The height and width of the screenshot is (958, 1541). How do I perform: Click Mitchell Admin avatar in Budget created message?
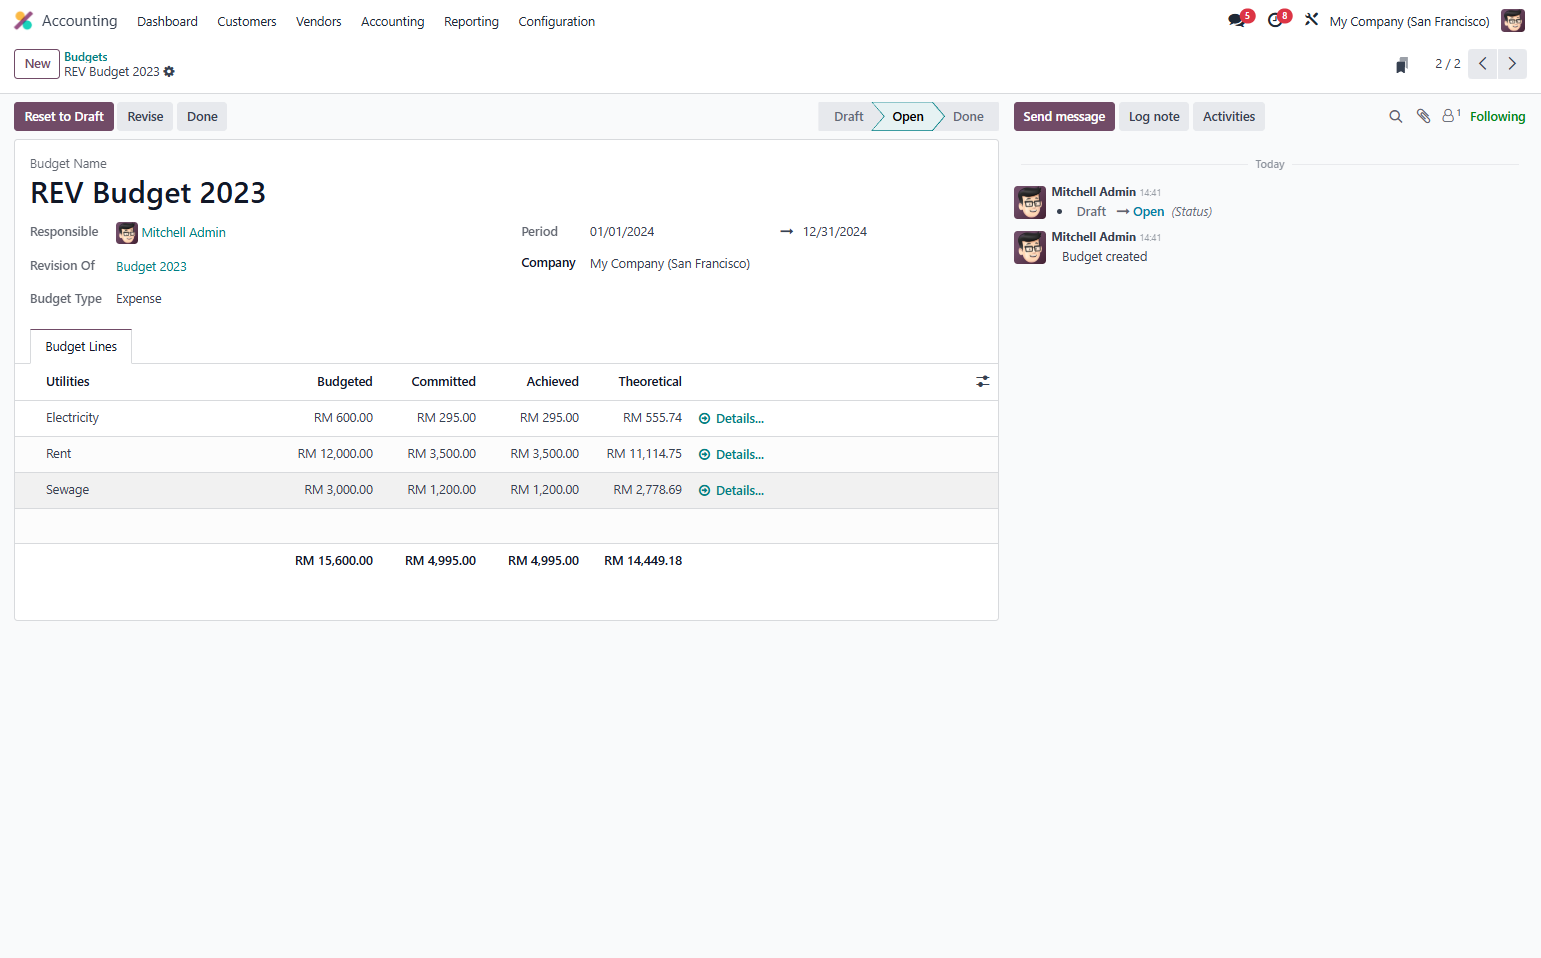pyautogui.click(x=1030, y=247)
